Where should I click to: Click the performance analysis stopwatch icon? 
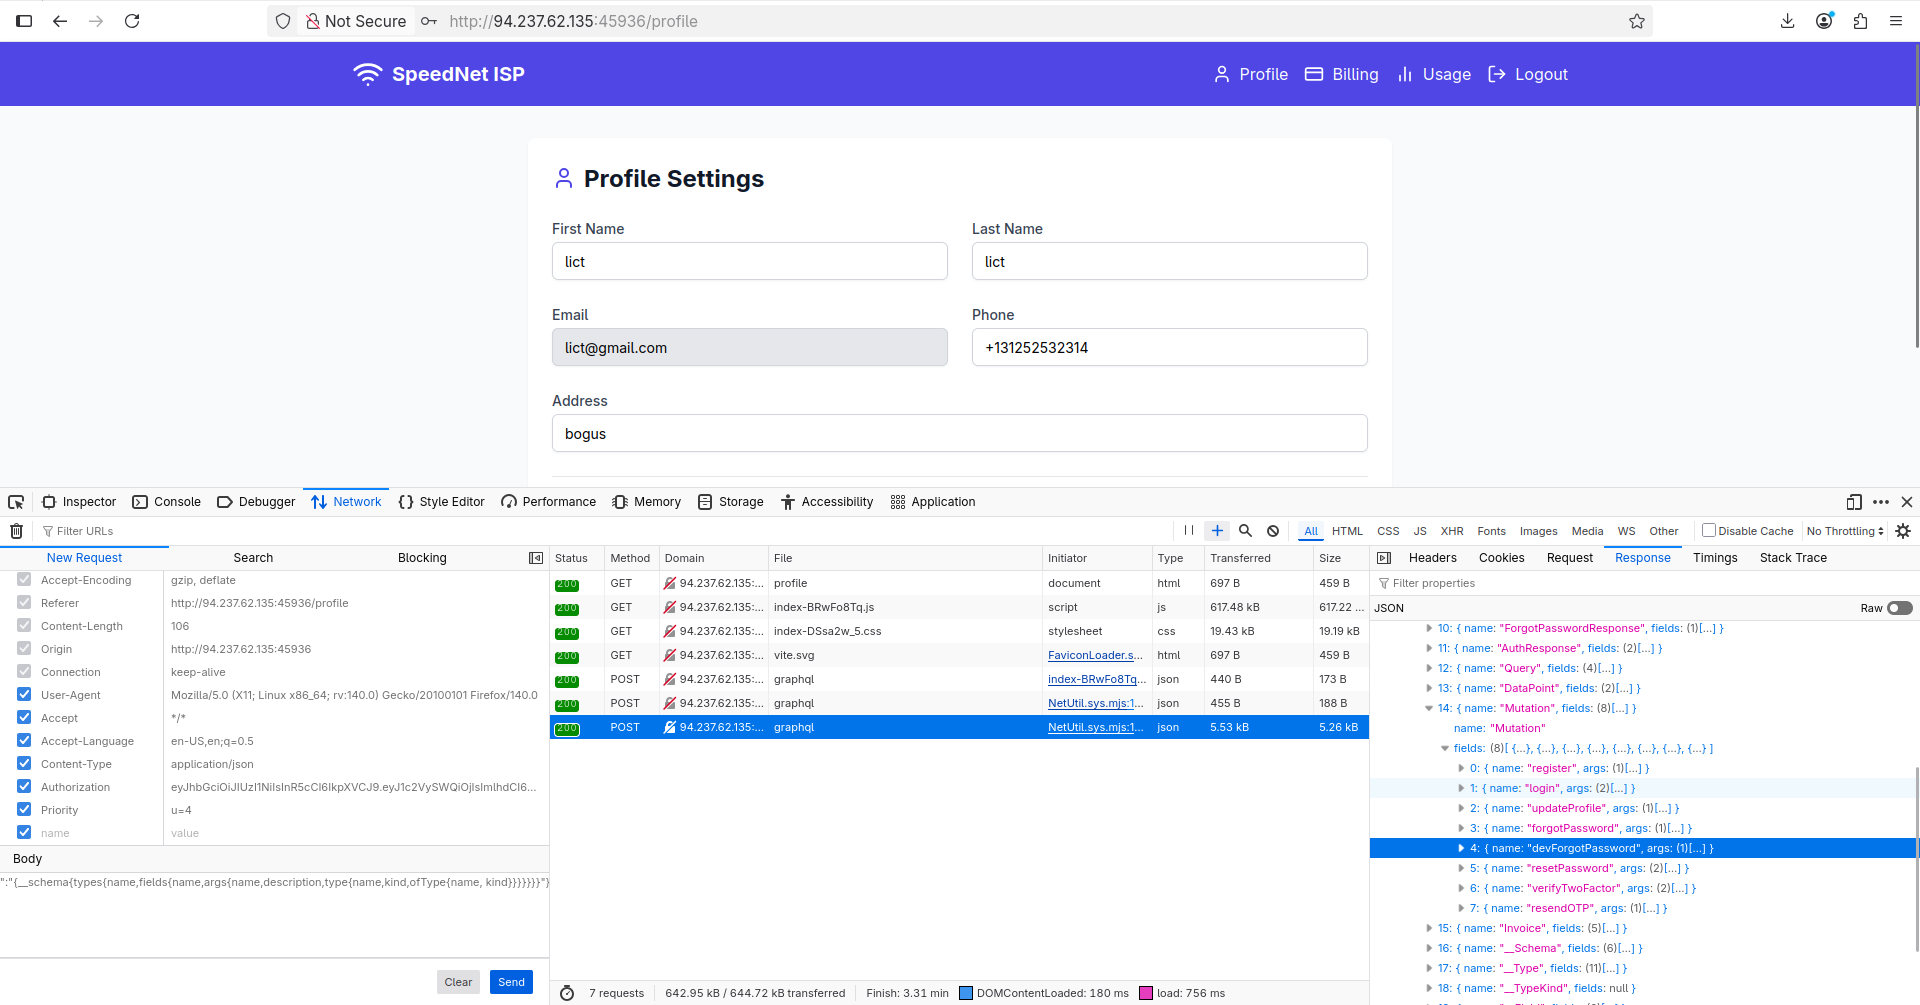pyautogui.click(x=567, y=993)
